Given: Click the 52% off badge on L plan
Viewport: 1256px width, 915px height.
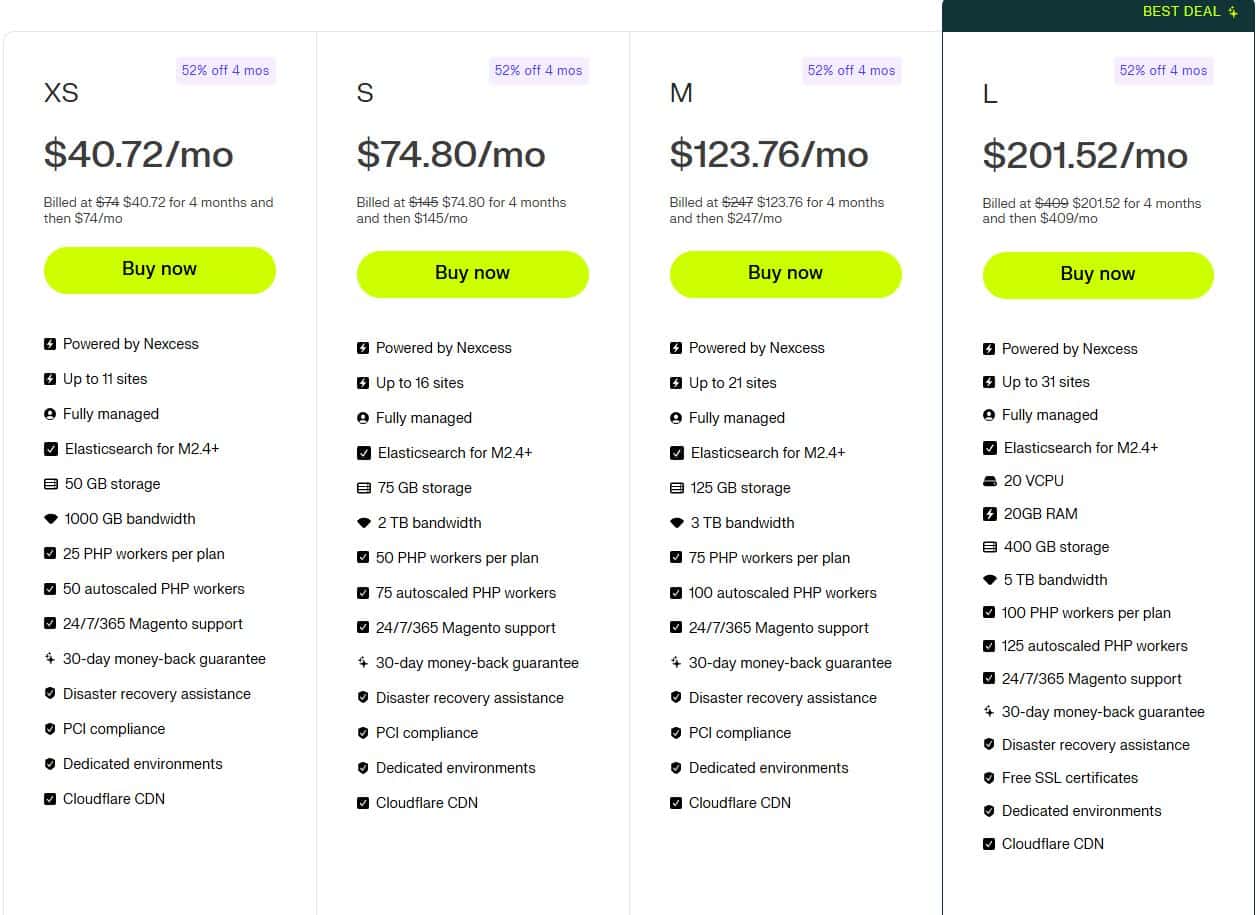Looking at the screenshot, I should (x=1163, y=71).
